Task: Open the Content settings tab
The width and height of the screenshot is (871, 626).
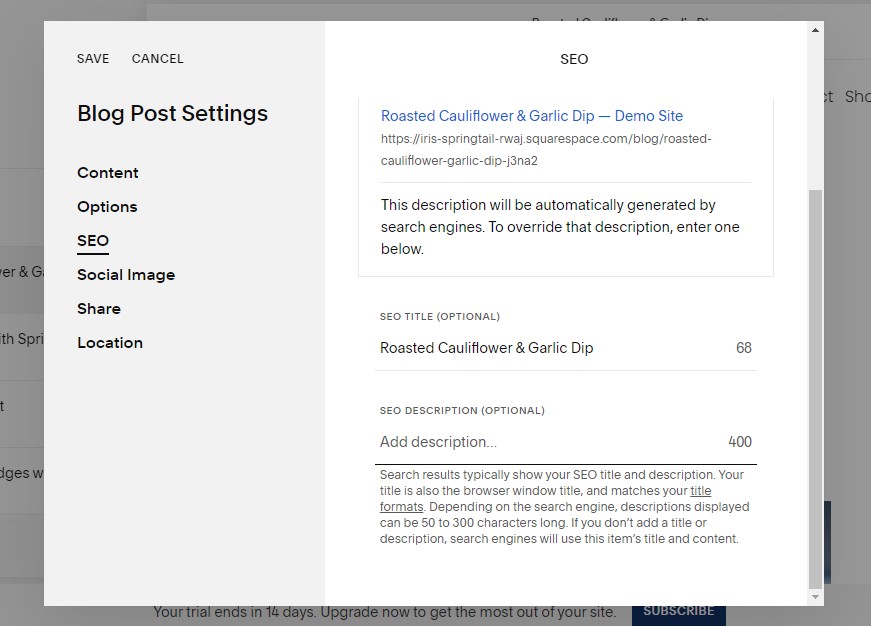Action: click(x=108, y=173)
